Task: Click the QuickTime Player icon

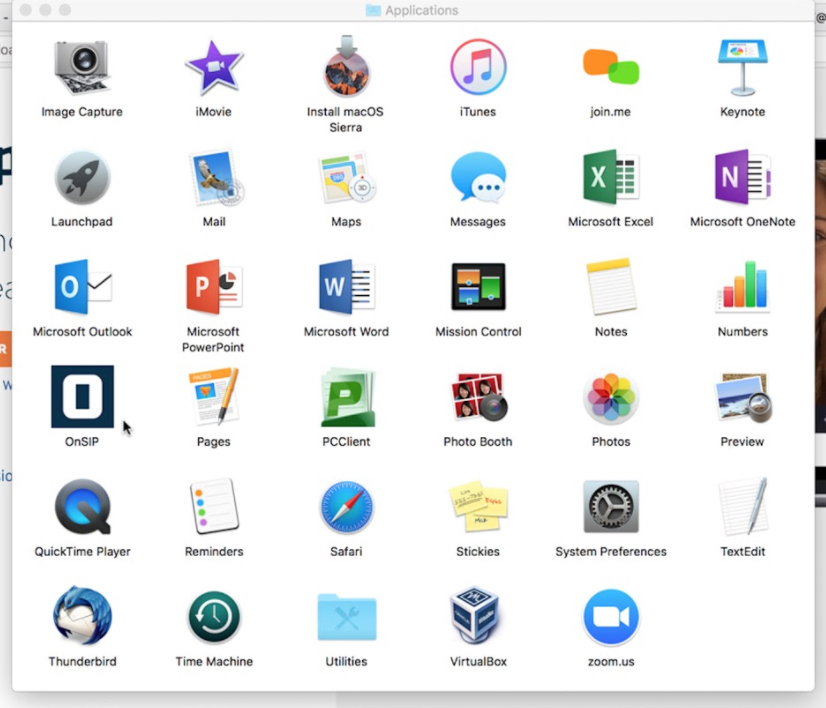Action: (83, 507)
